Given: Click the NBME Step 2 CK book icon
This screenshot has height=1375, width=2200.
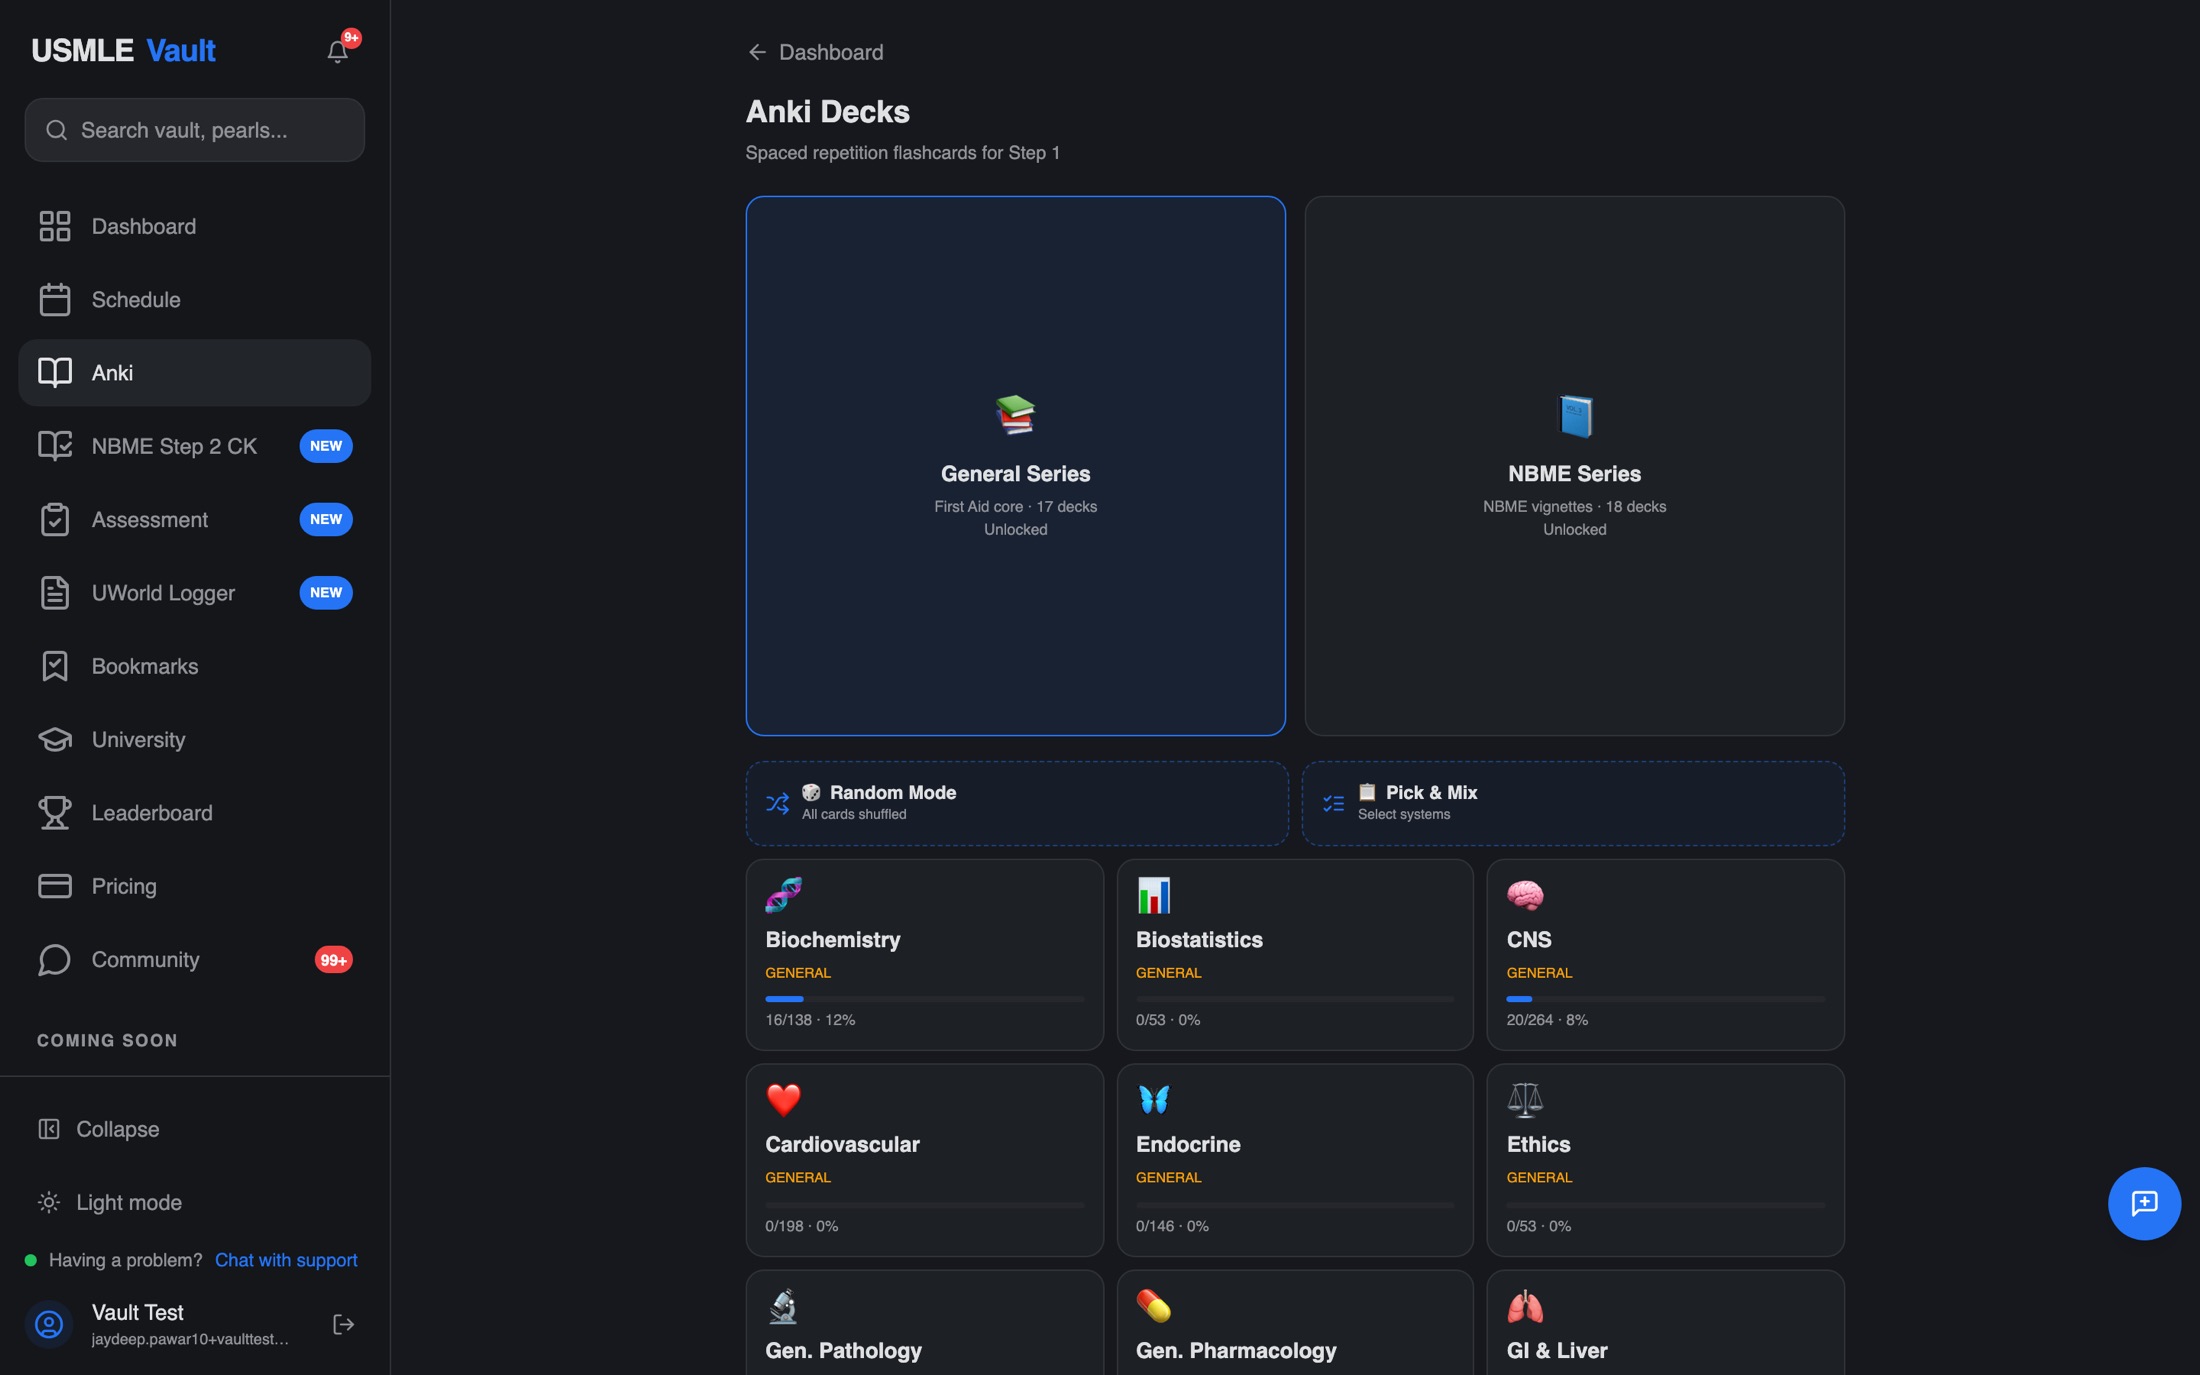Looking at the screenshot, I should [x=55, y=446].
